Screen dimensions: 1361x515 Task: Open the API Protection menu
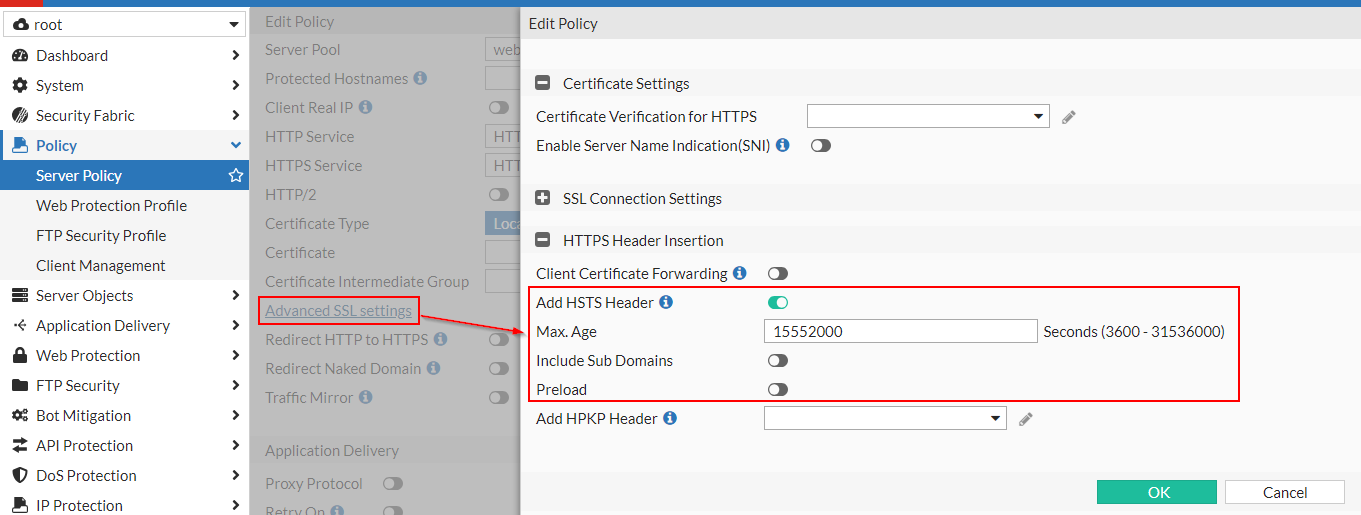click(x=124, y=446)
